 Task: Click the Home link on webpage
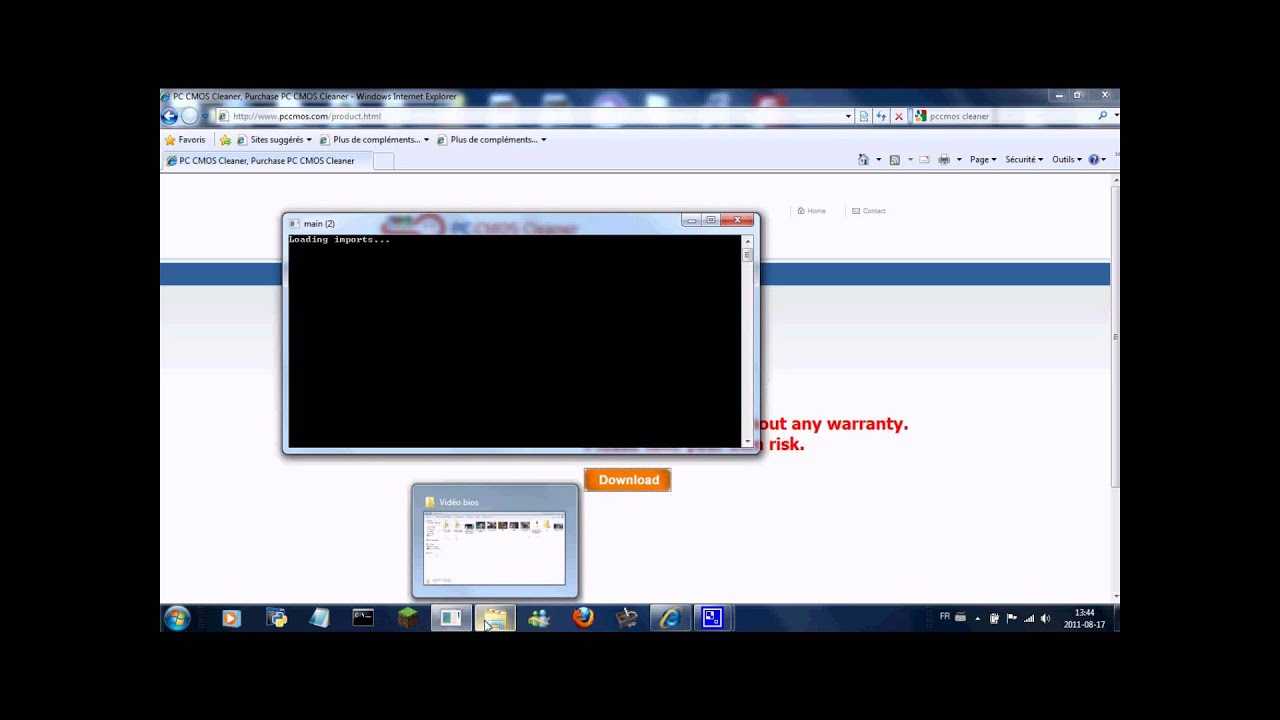[x=811, y=211]
